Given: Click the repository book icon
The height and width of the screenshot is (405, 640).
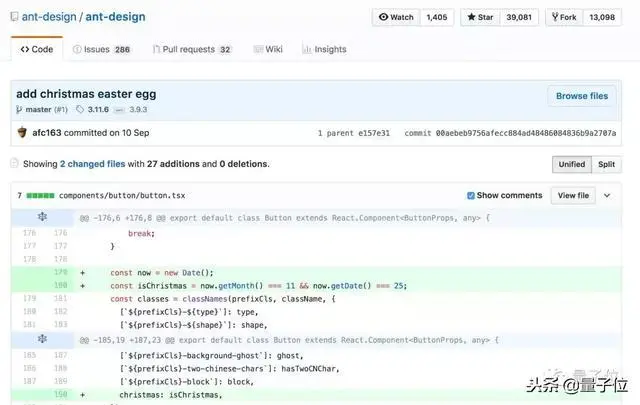Looking at the screenshot, I should pos(13,17).
